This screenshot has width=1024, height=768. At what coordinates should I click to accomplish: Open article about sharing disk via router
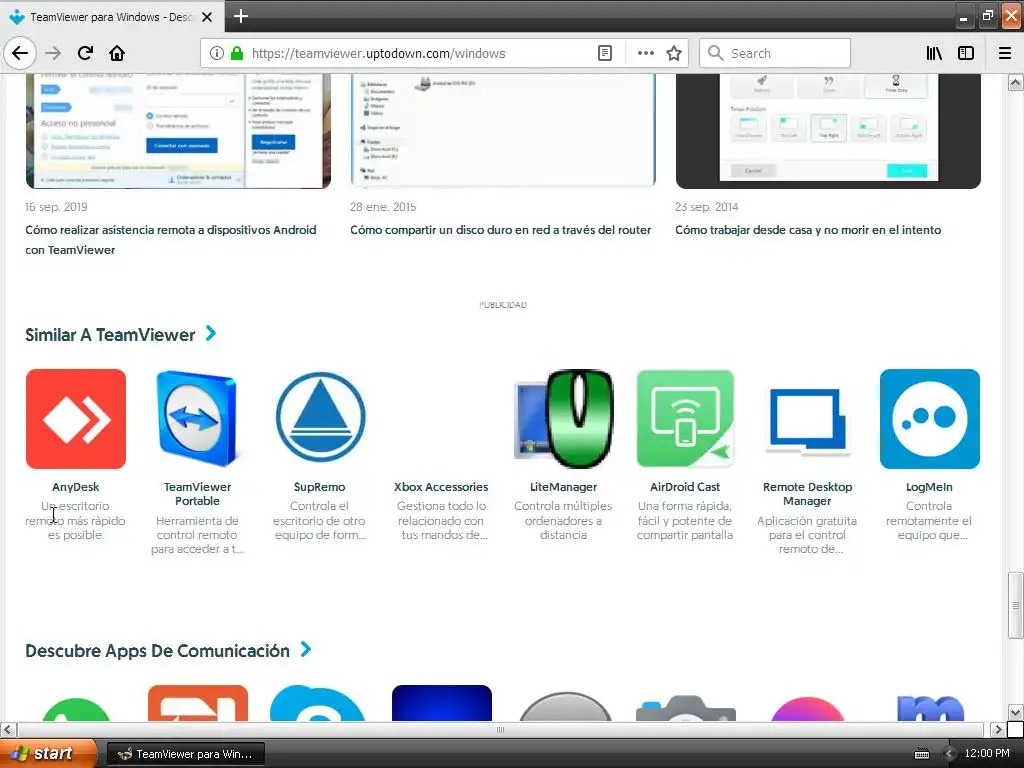[x=500, y=230]
